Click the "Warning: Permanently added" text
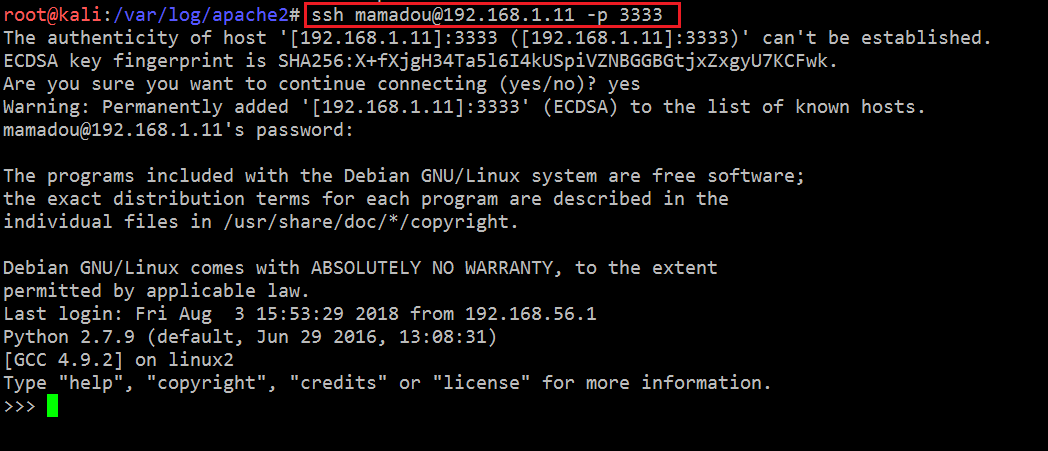This screenshot has width=1048, height=451. (147, 107)
